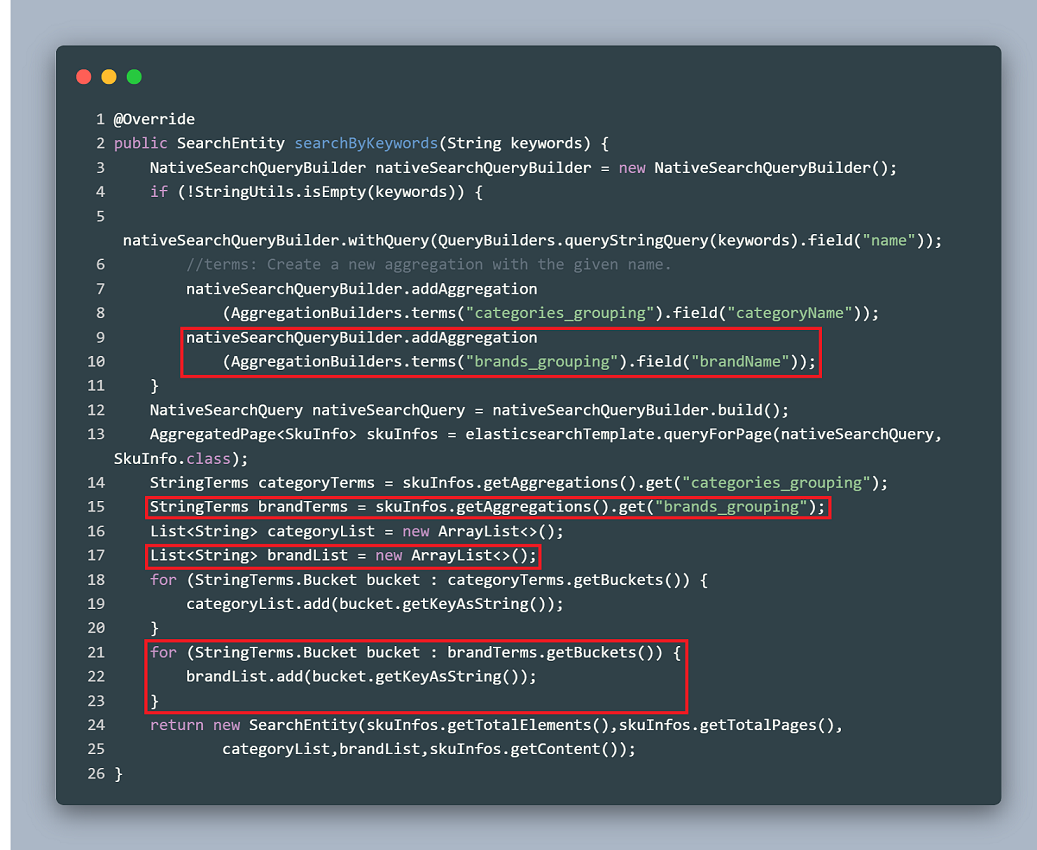Click the if keyword on line 4
The width and height of the screenshot is (1037, 850).
pyautogui.click(x=159, y=192)
